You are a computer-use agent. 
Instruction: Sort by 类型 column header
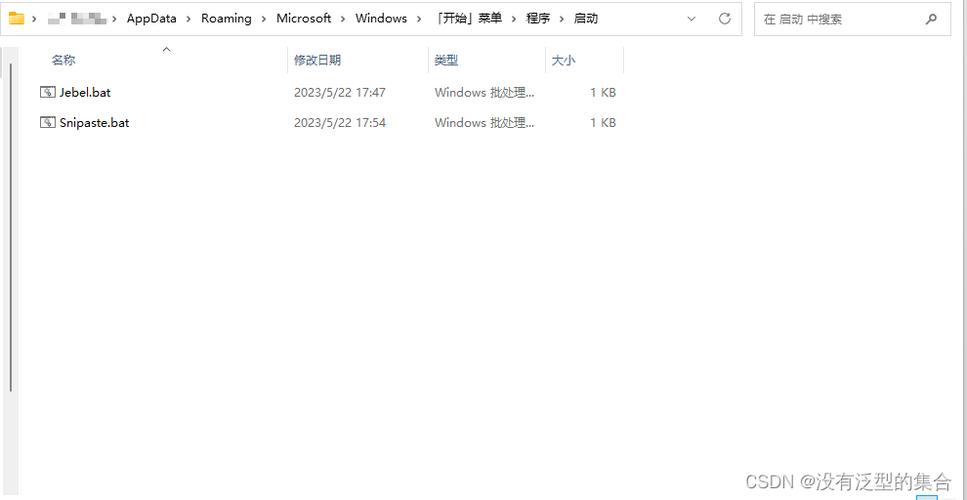click(446, 60)
